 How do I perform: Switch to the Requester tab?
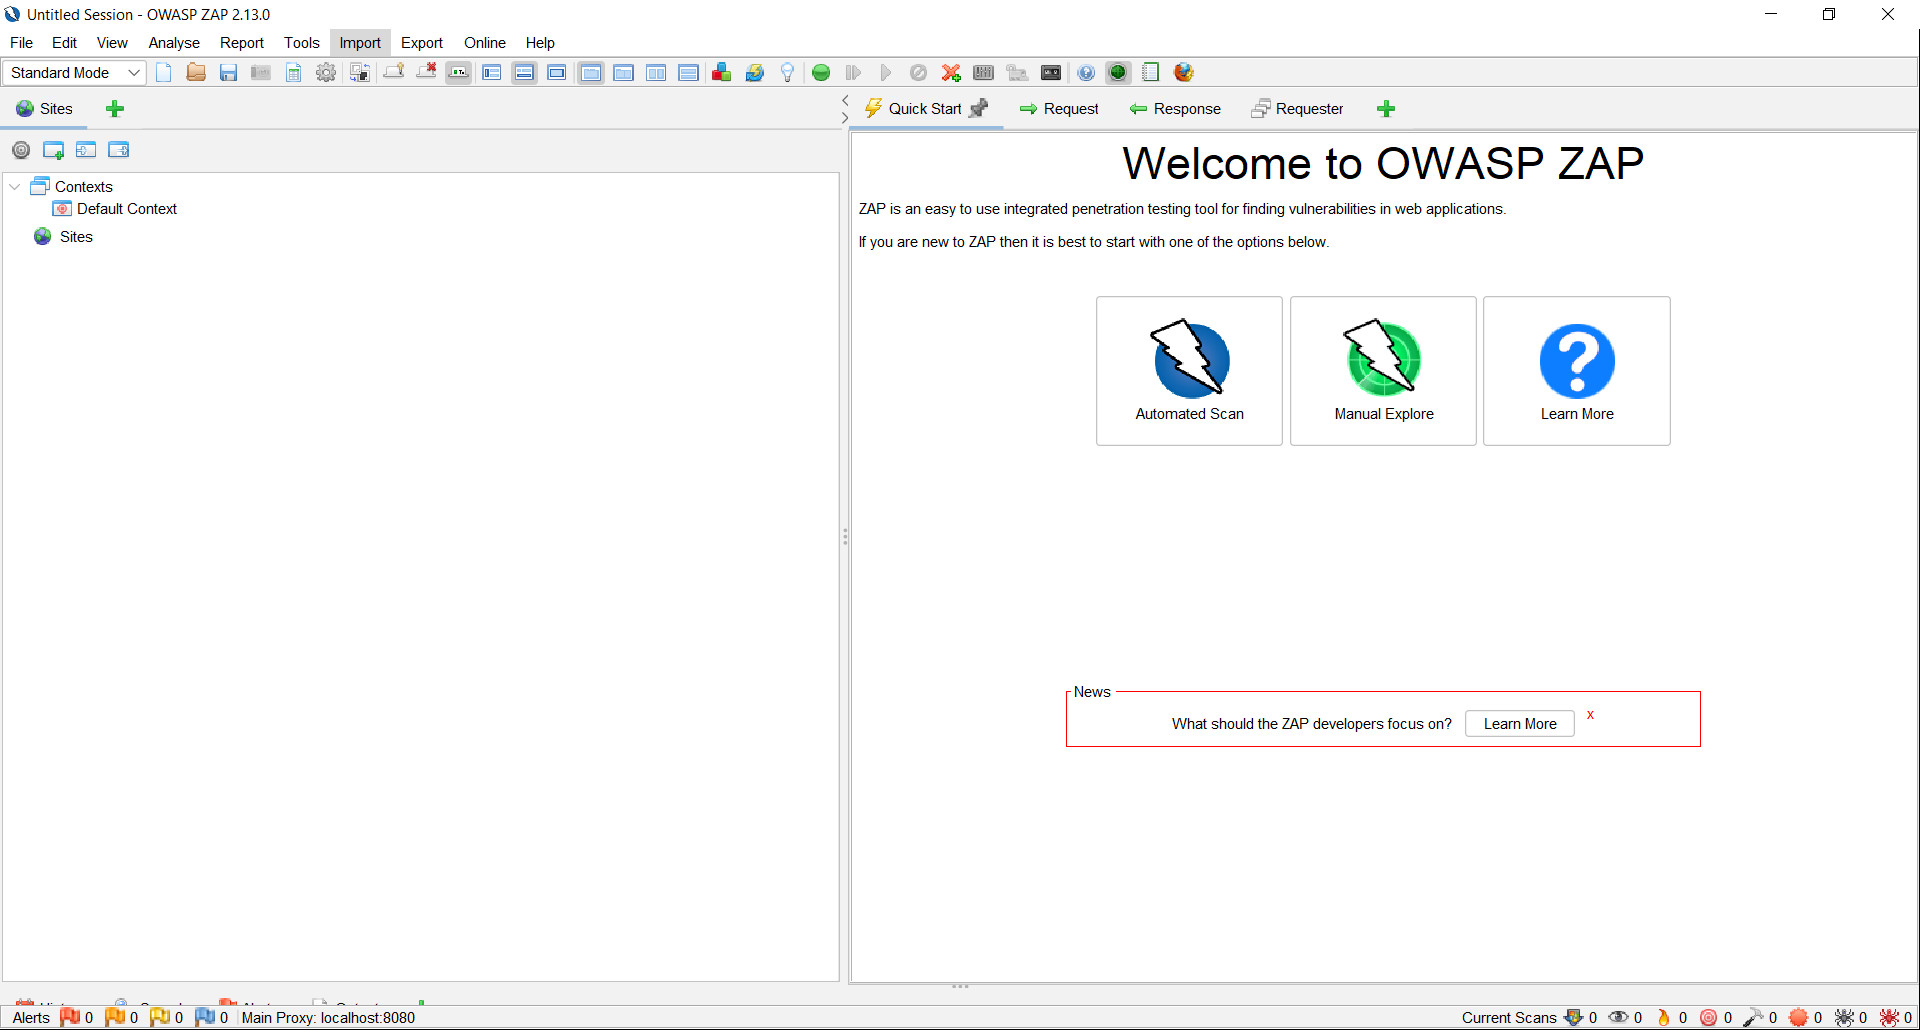point(1297,109)
